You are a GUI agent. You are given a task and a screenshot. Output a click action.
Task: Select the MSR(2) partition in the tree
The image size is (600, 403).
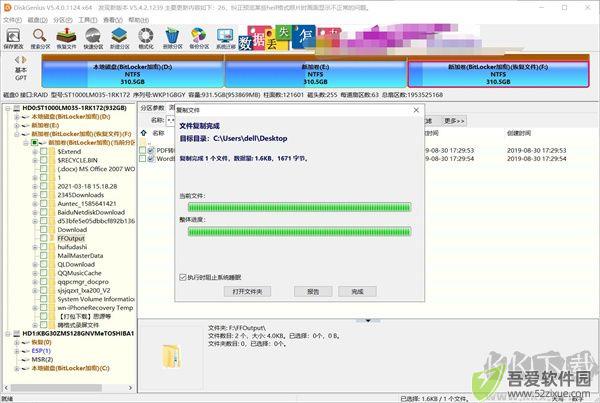click(x=42, y=360)
